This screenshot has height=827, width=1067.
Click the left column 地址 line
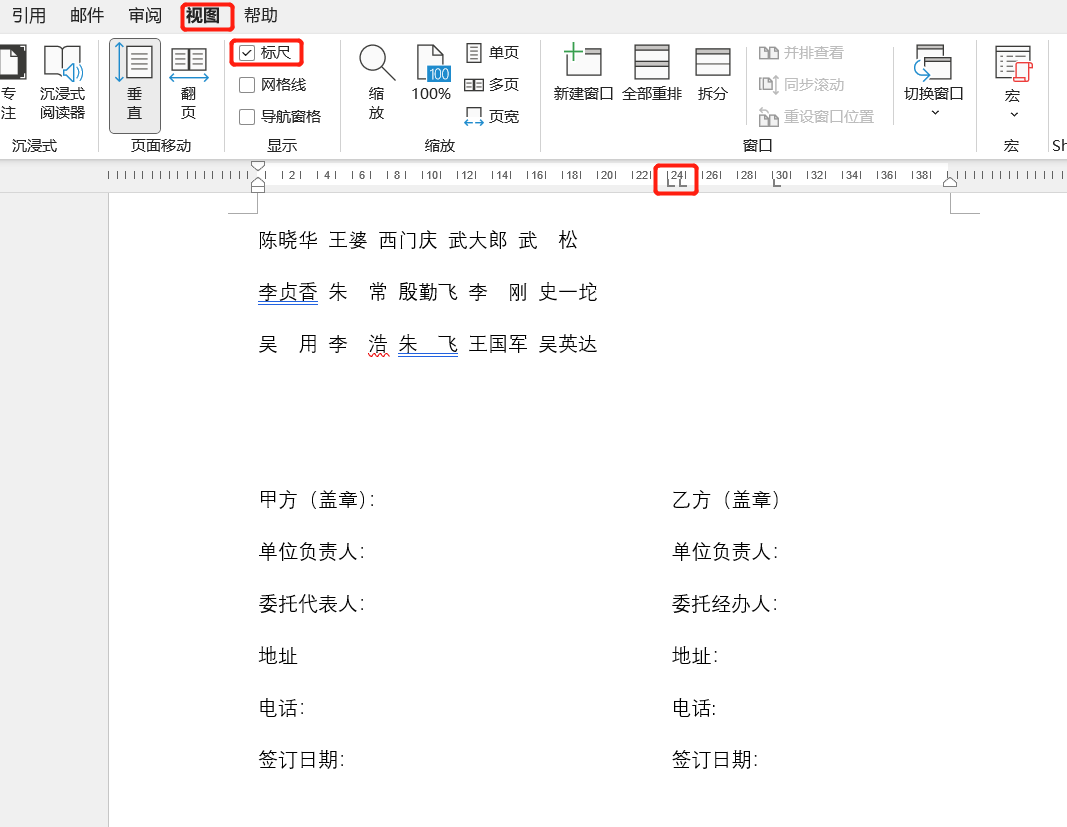click(278, 655)
